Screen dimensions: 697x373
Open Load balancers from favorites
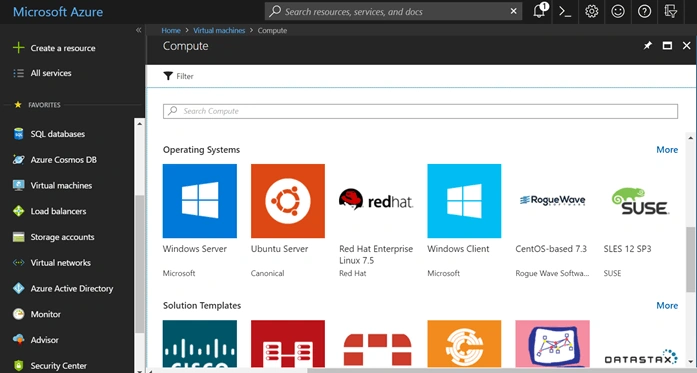[58, 211]
